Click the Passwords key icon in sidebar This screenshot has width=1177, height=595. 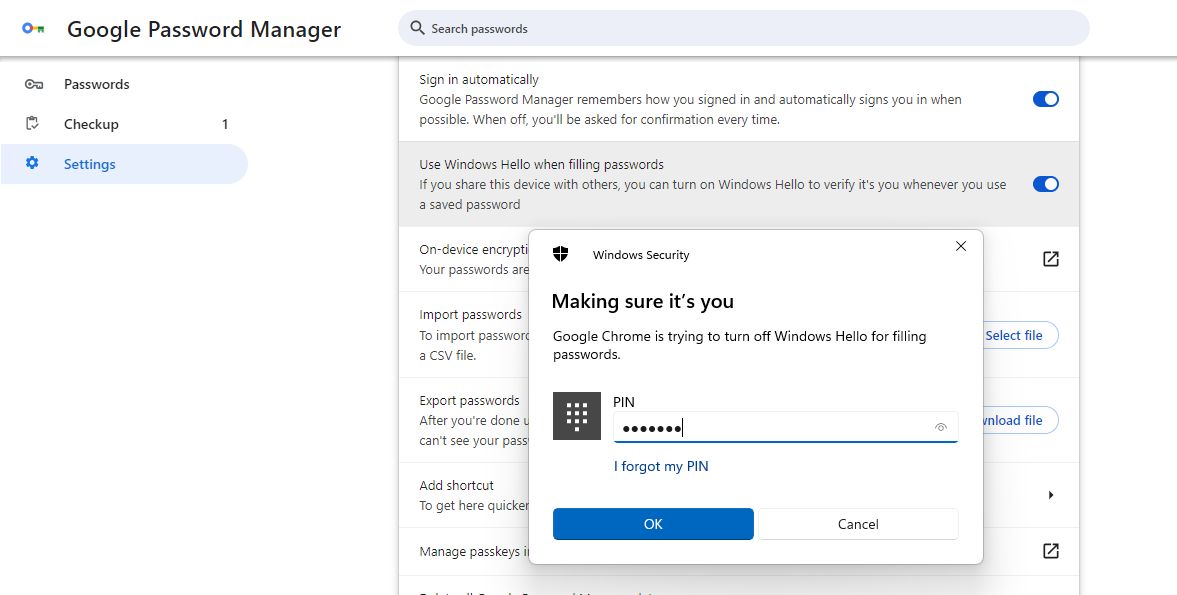[33, 84]
